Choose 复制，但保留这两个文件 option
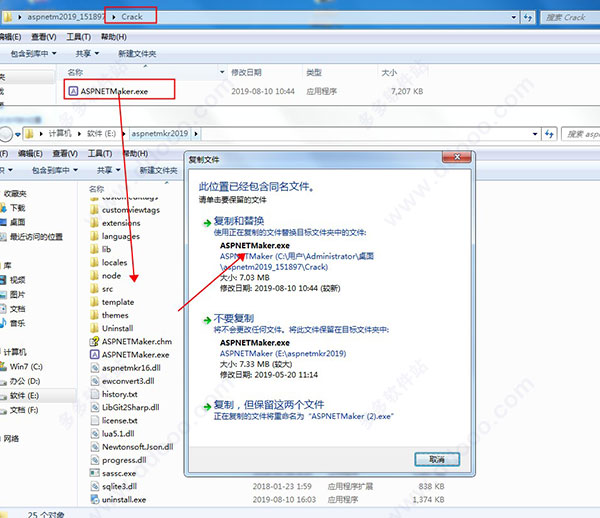The width and height of the screenshot is (600, 518). pos(269,405)
